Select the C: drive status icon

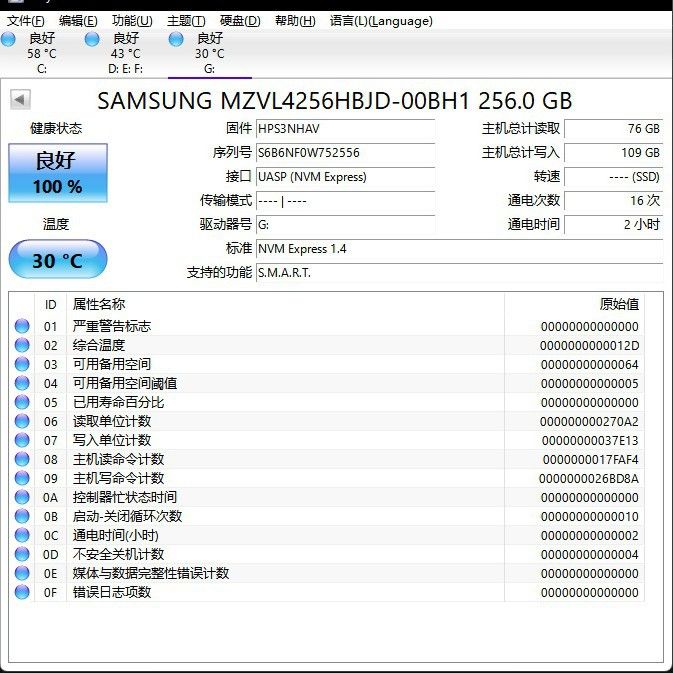9,39
